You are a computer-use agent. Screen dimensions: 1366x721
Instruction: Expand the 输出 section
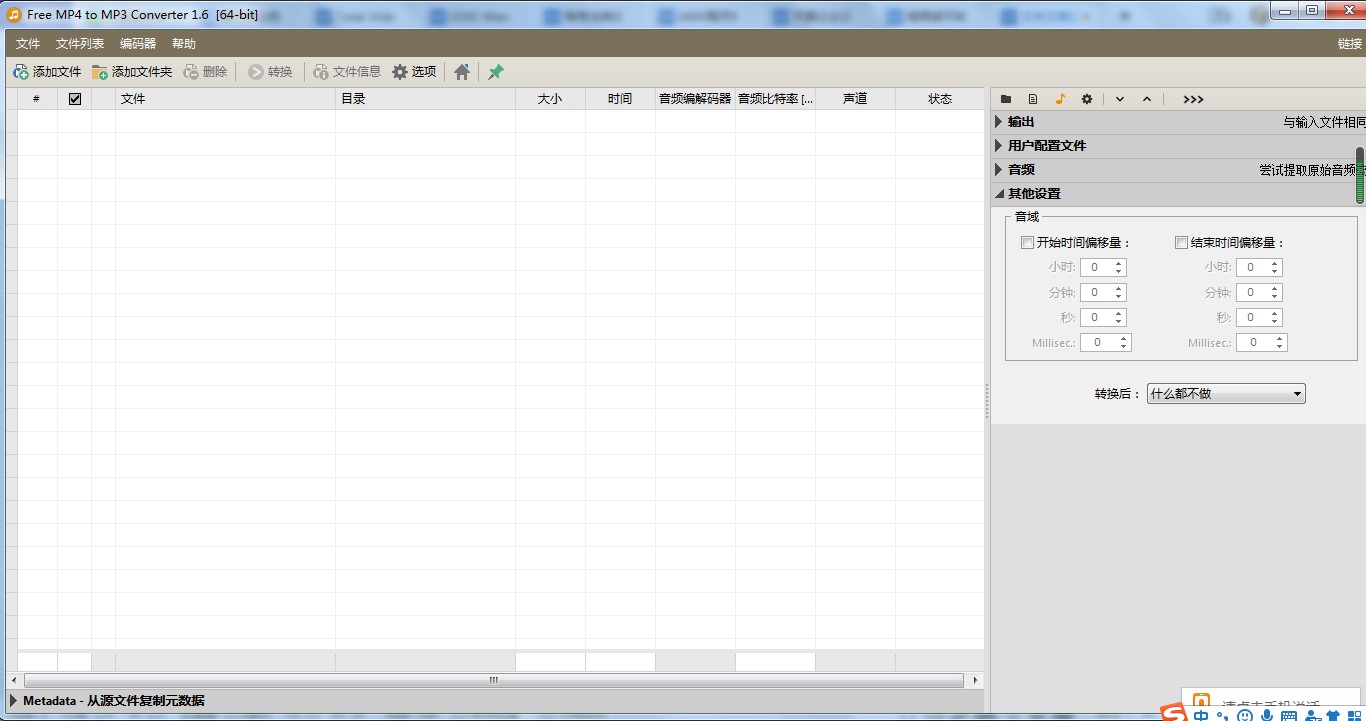pyautogui.click(x=999, y=122)
